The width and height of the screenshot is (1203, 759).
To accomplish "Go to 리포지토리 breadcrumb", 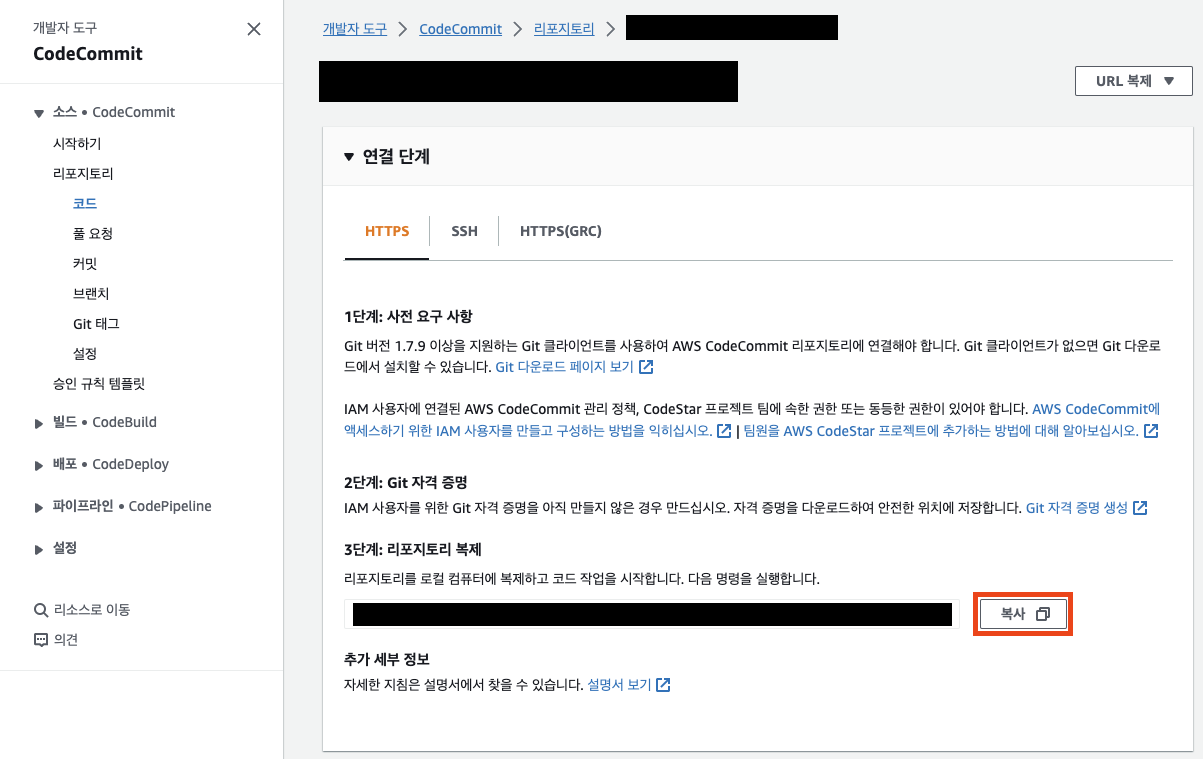I will tap(564, 29).
